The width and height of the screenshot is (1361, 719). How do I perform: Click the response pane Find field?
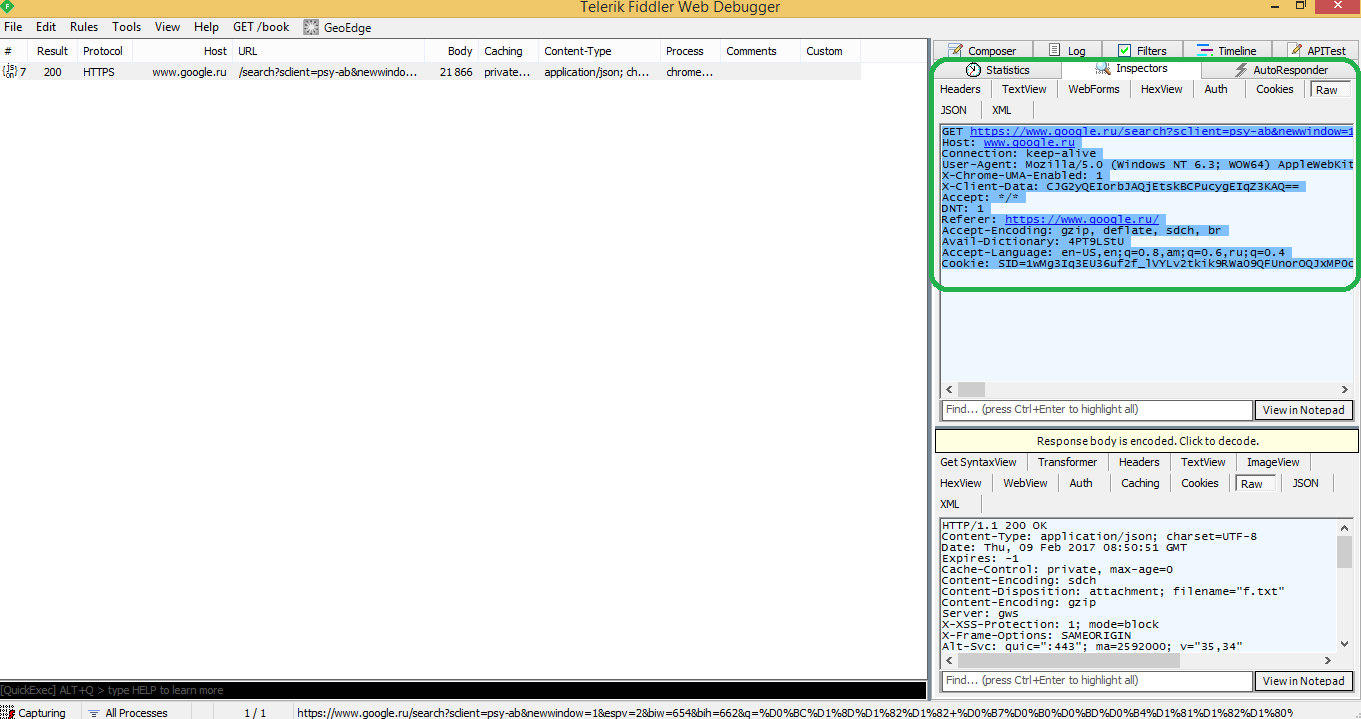click(x=1097, y=681)
